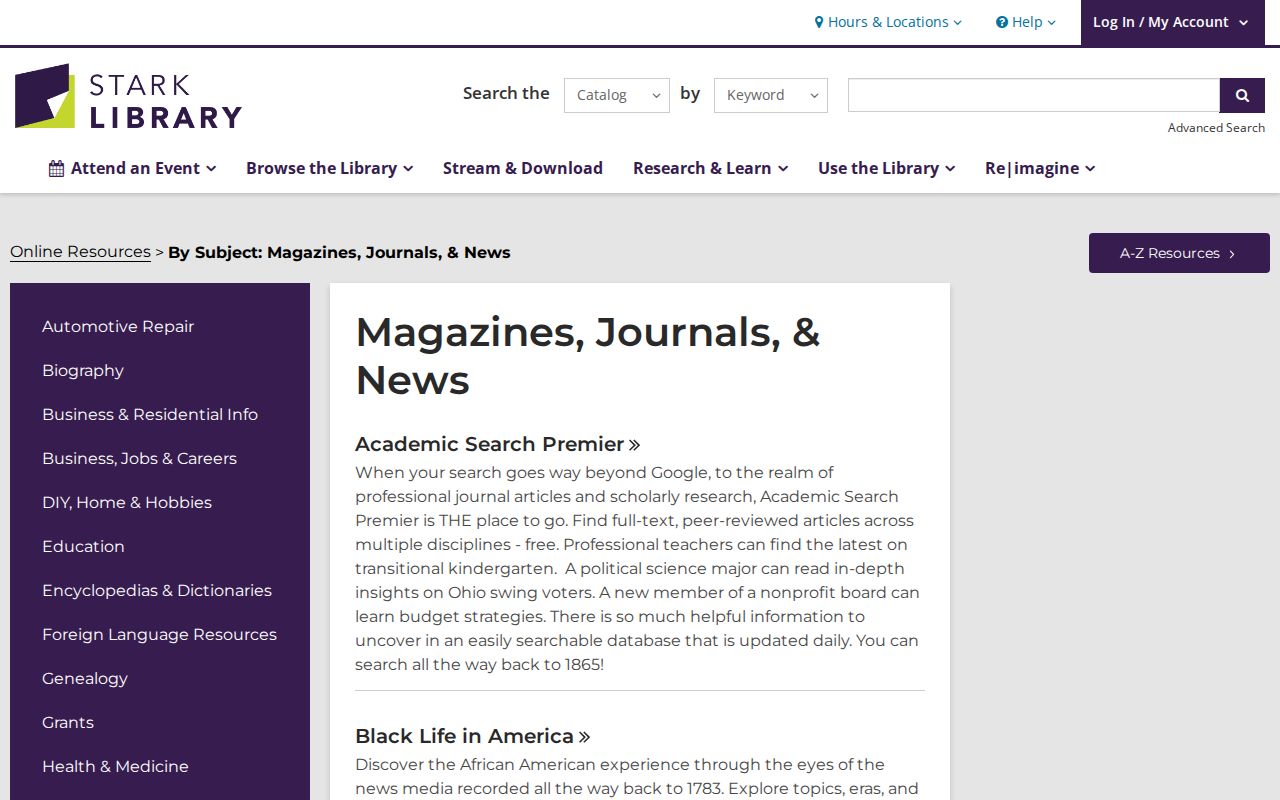This screenshot has width=1280, height=800.
Task: Select DIY, Home & Hobbies subject
Action: (x=127, y=502)
